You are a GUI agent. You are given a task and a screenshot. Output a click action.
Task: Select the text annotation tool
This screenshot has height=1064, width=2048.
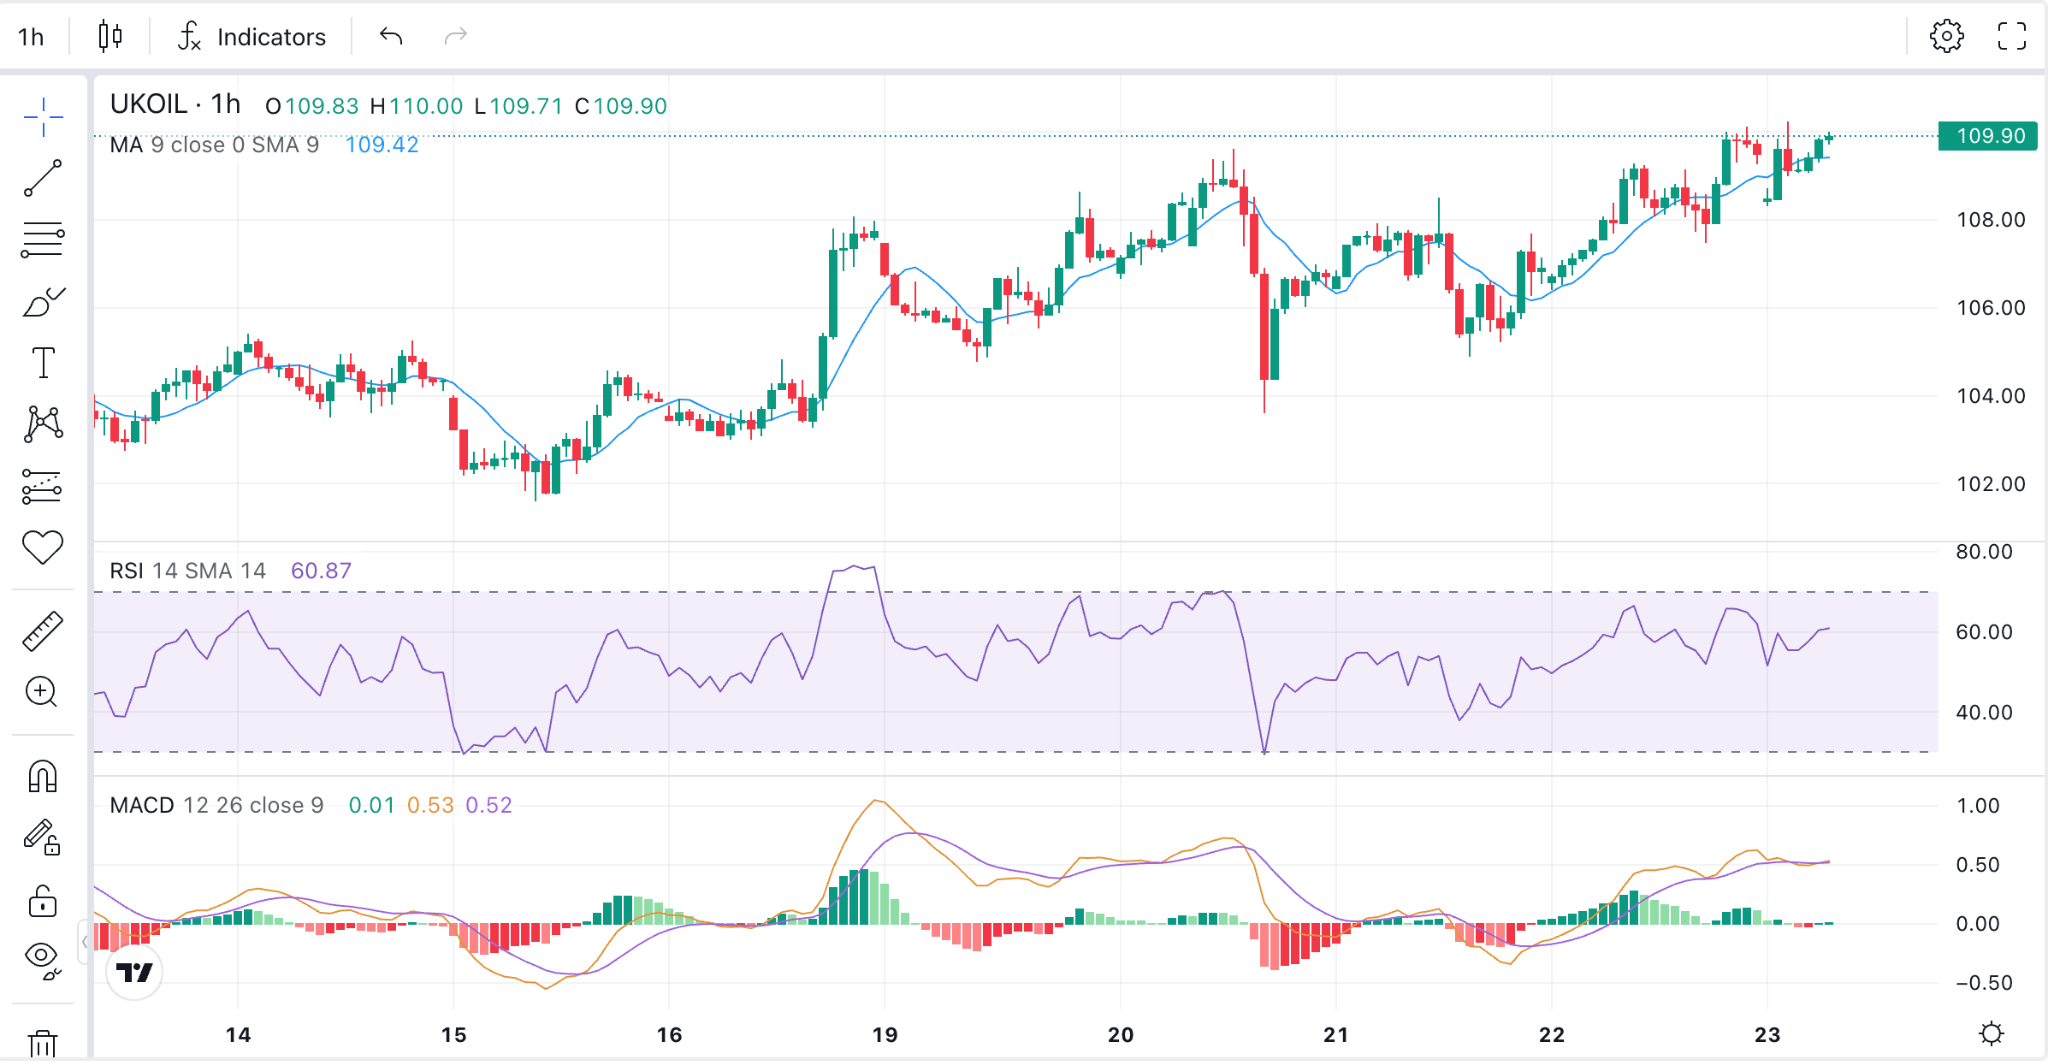point(43,362)
